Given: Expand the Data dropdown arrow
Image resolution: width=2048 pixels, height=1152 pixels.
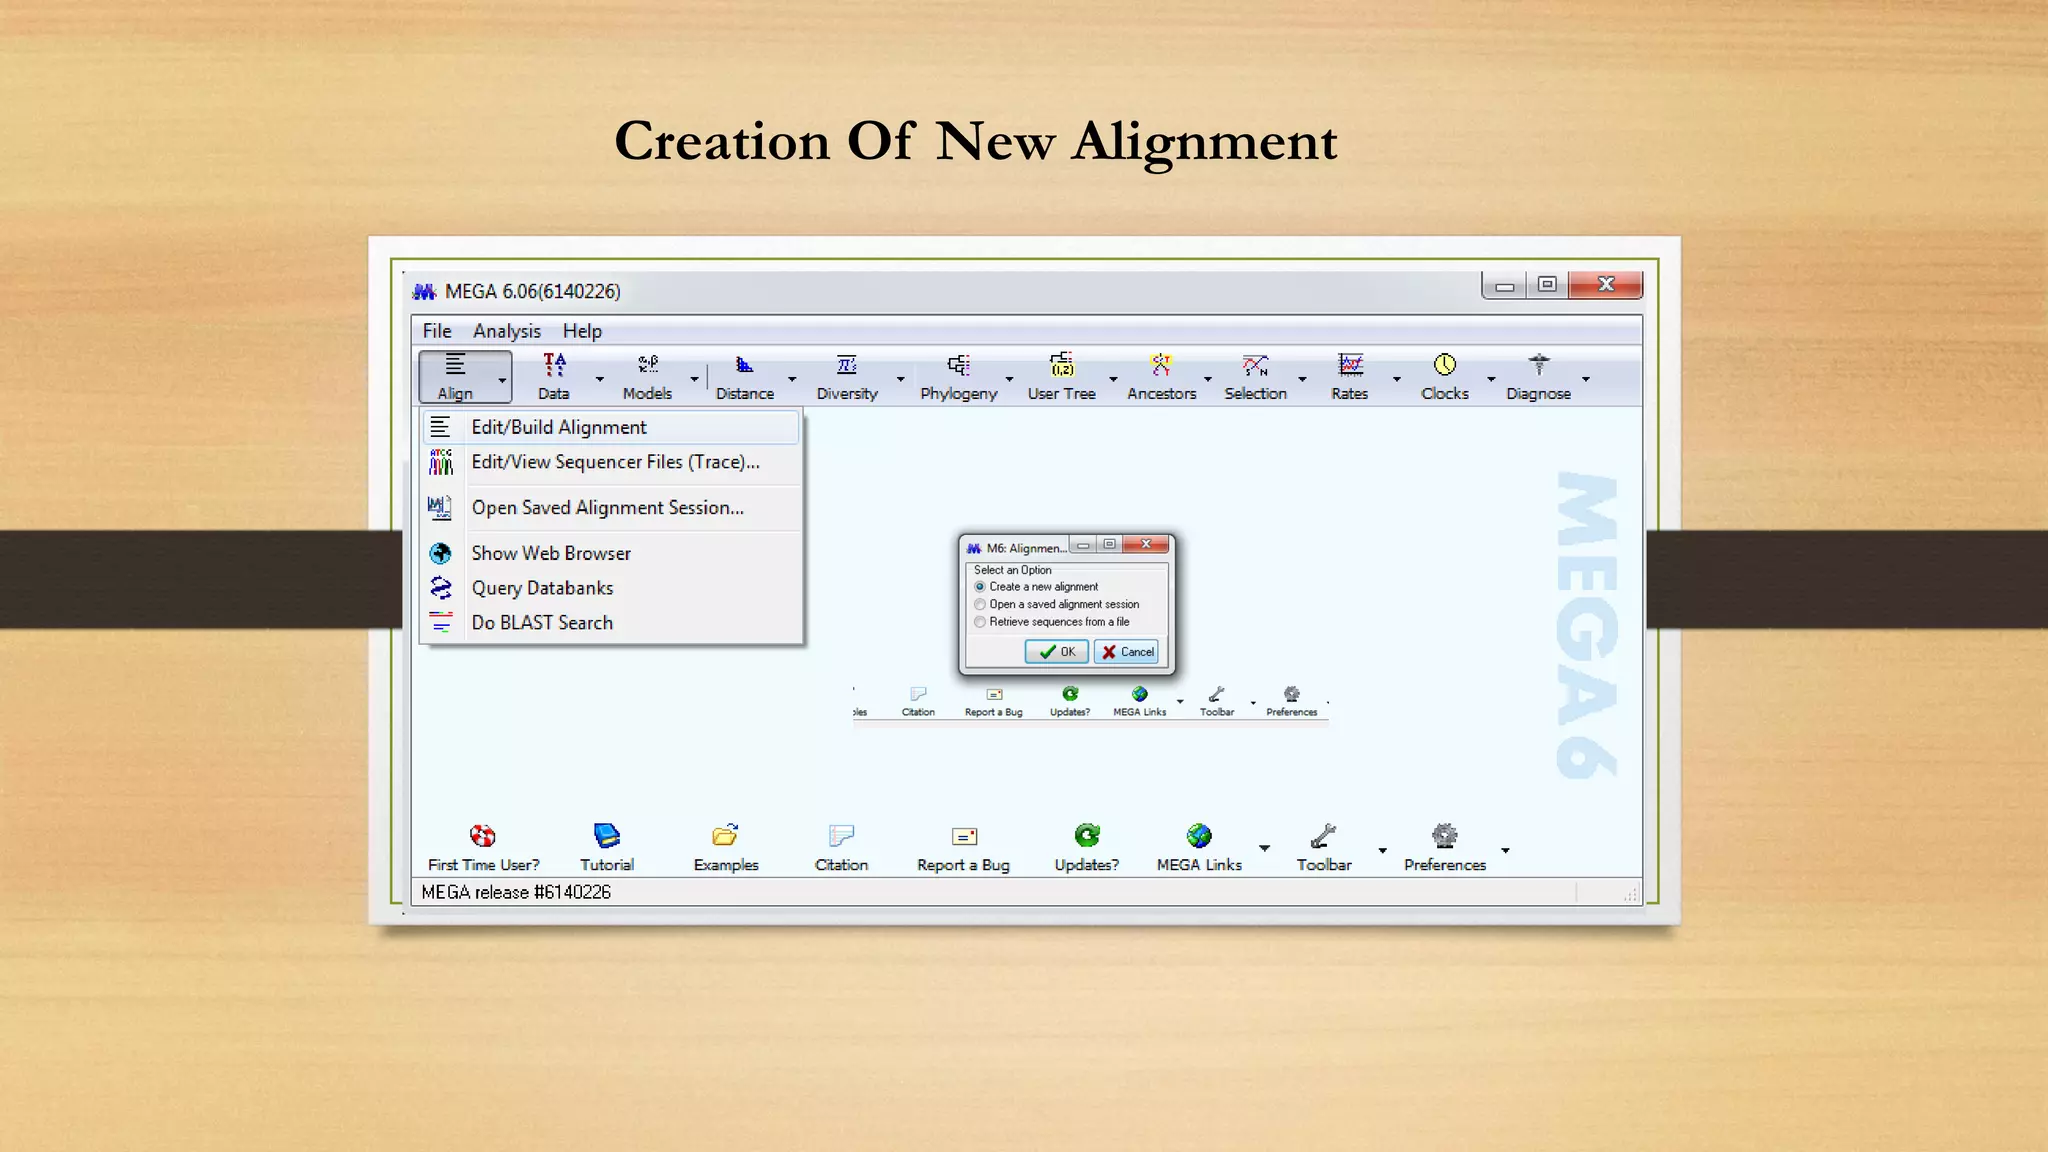Looking at the screenshot, I should coord(600,379).
